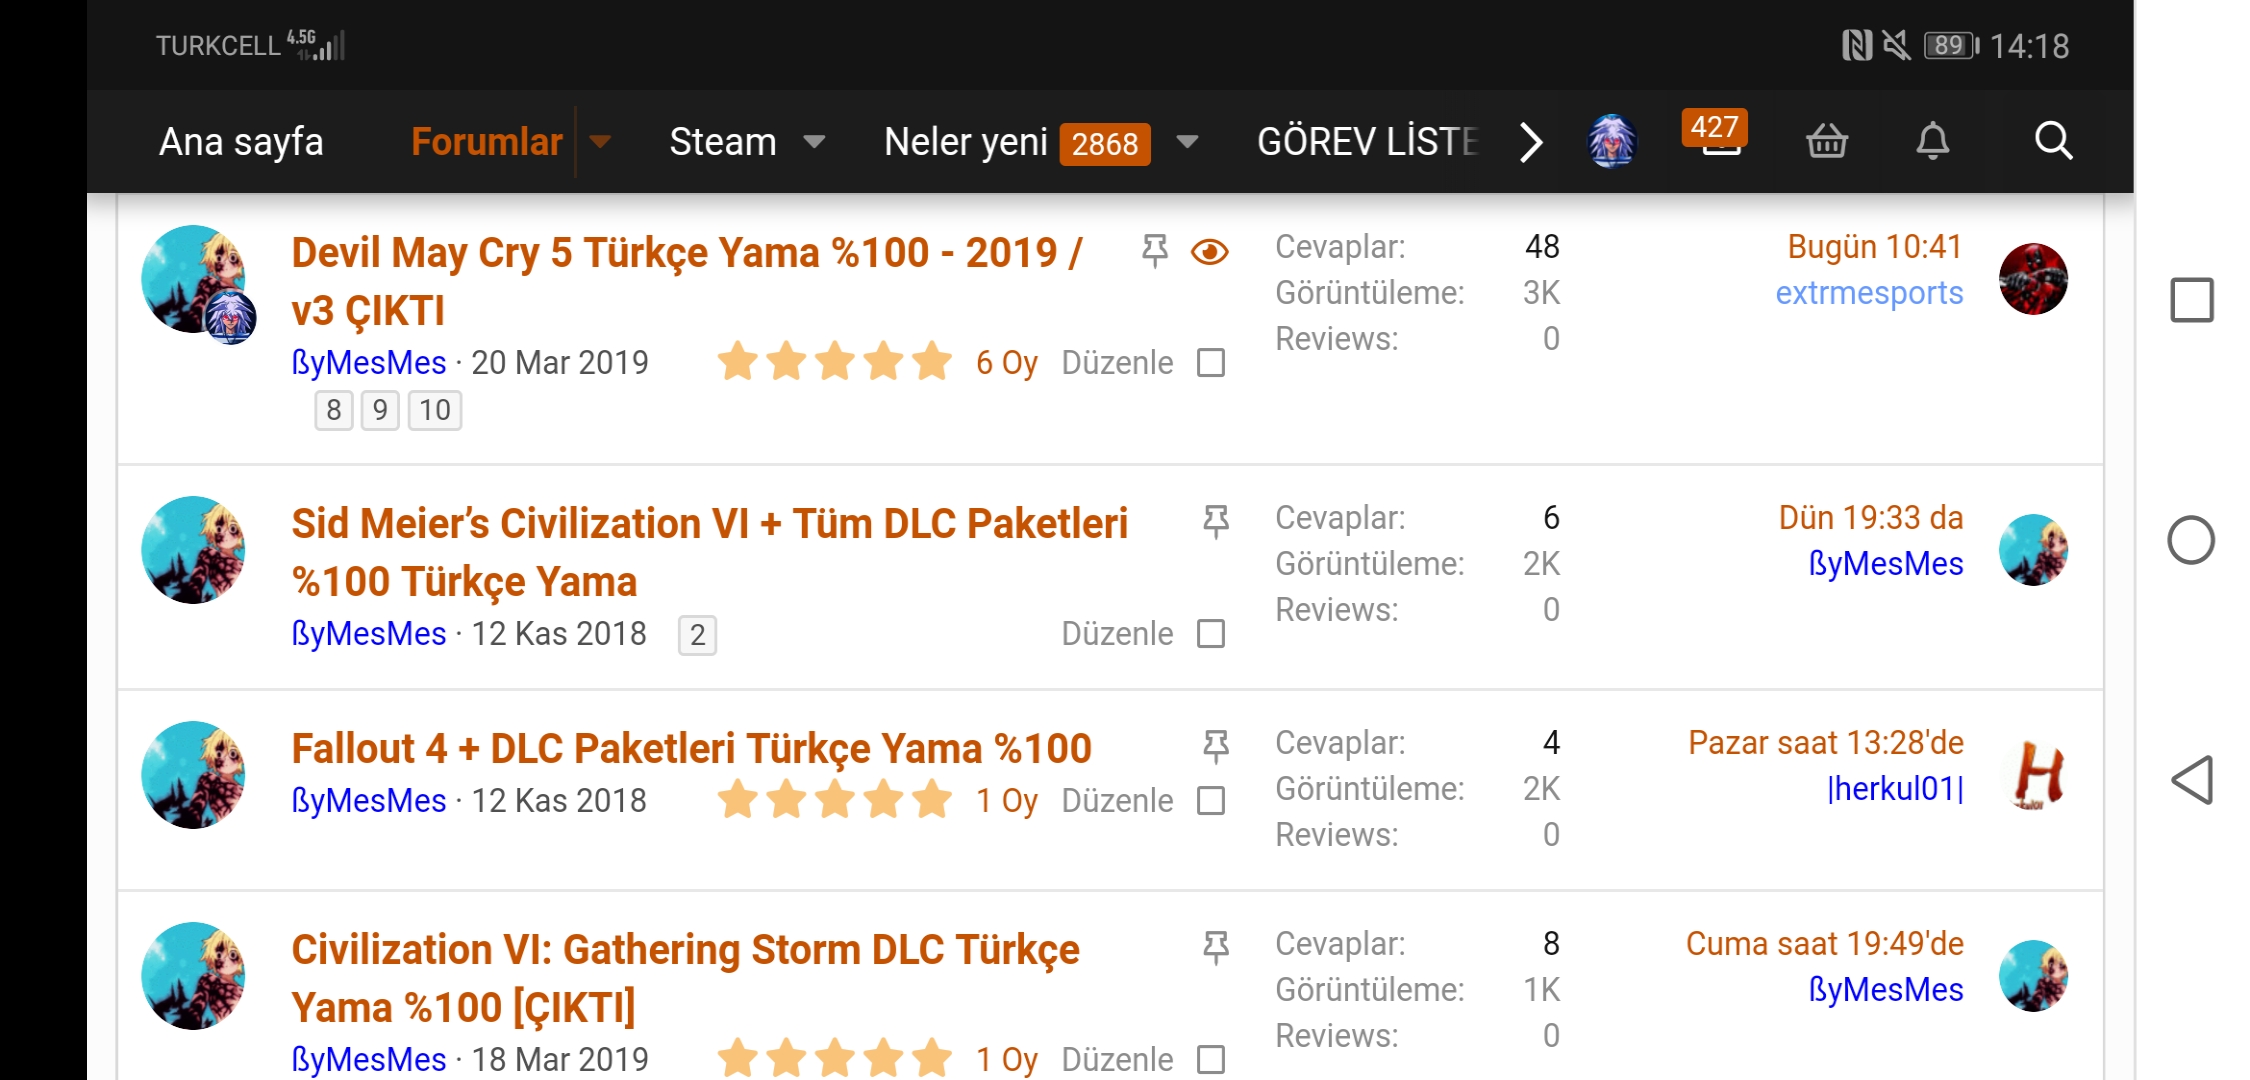
Task: Tap Android home circle button
Action: tap(2191, 540)
